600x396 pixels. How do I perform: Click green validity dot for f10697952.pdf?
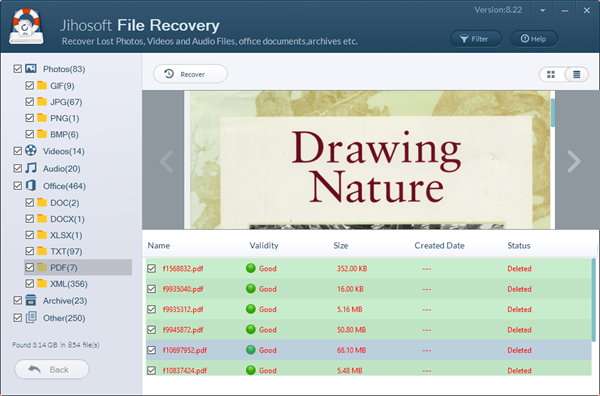point(251,350)
